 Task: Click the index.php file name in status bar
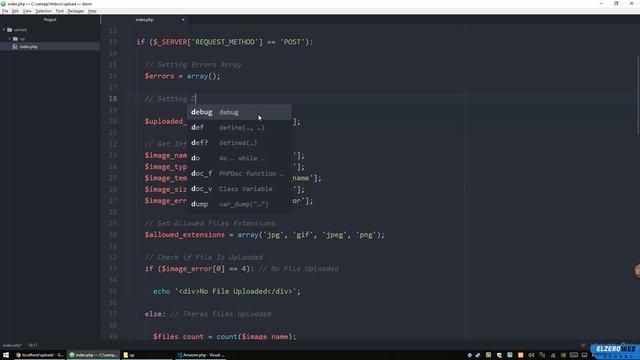click(12, 345)
